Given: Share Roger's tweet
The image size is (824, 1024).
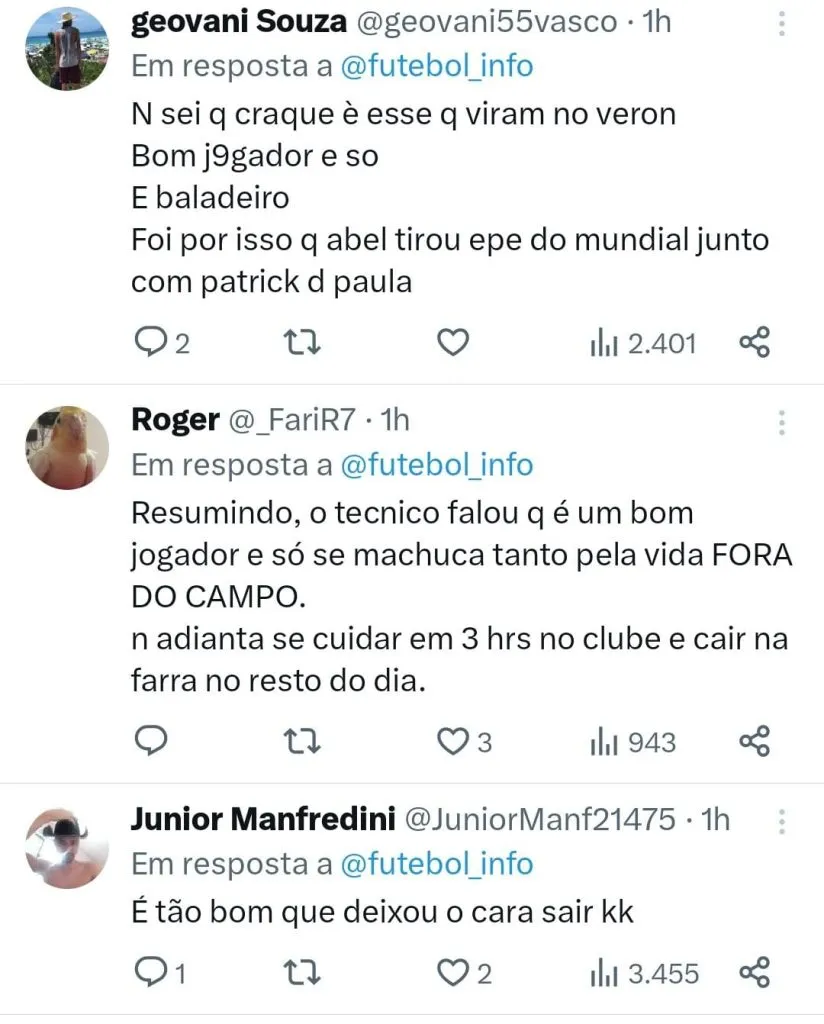Looking at the screenshot, I should pos(755,742).
